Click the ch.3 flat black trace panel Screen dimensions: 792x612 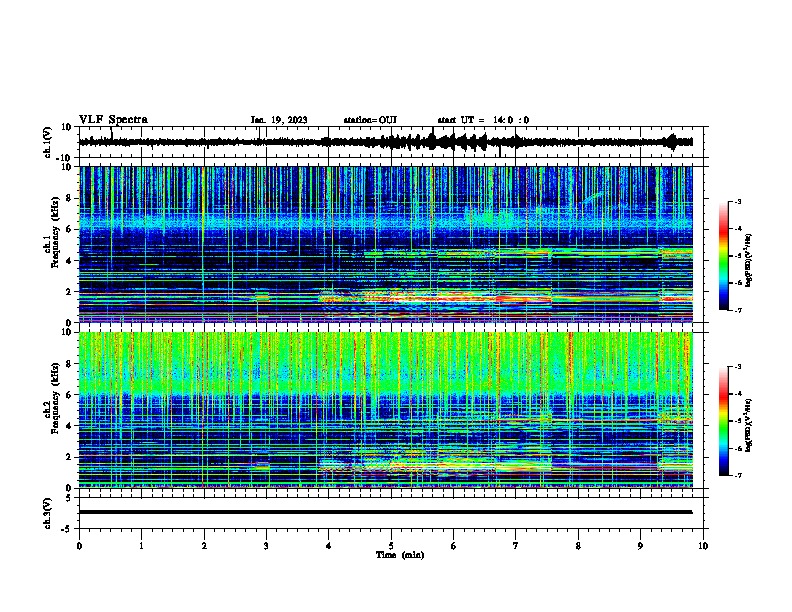(x=391, y=513)
